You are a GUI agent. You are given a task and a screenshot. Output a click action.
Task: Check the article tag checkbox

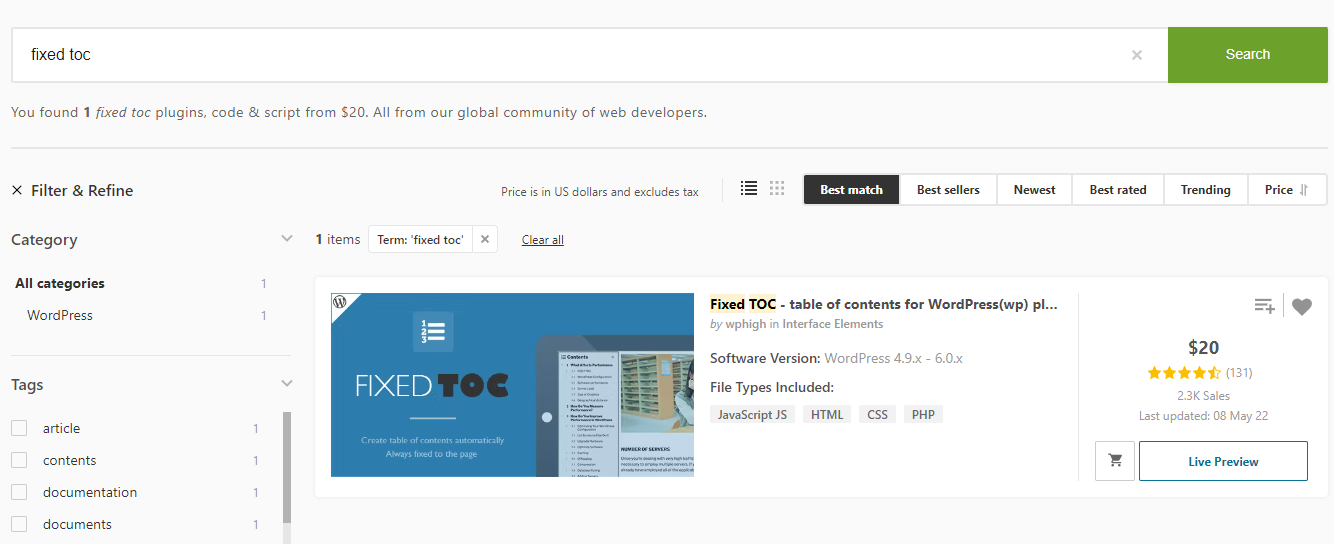click(x=19, y=428)
